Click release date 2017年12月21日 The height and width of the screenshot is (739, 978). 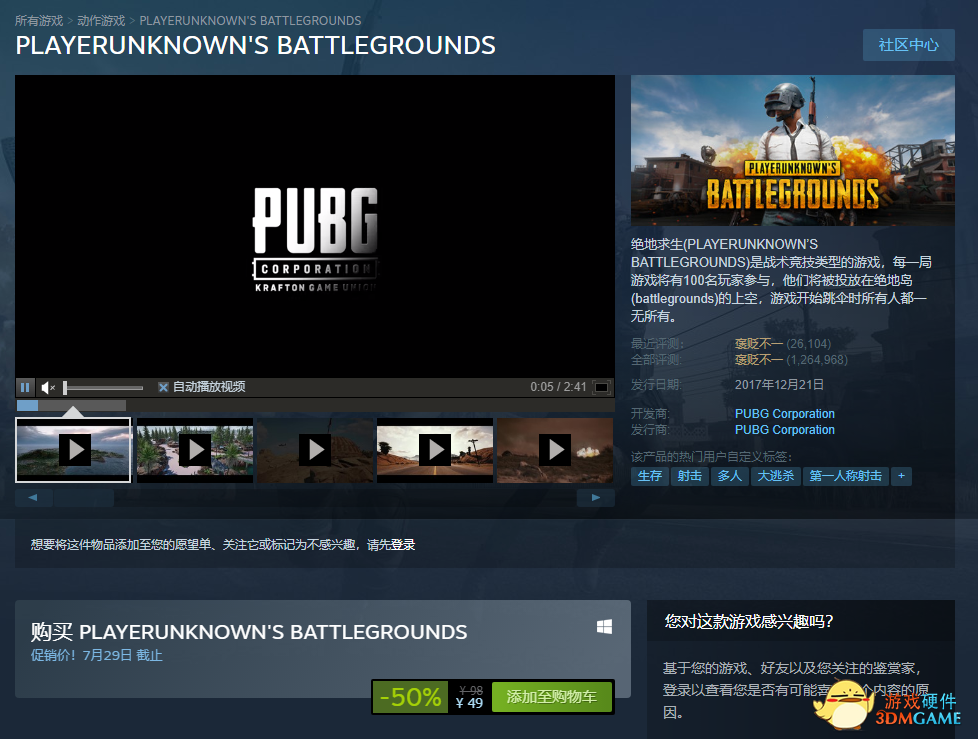pyautogui.click(x=779, y=384)
